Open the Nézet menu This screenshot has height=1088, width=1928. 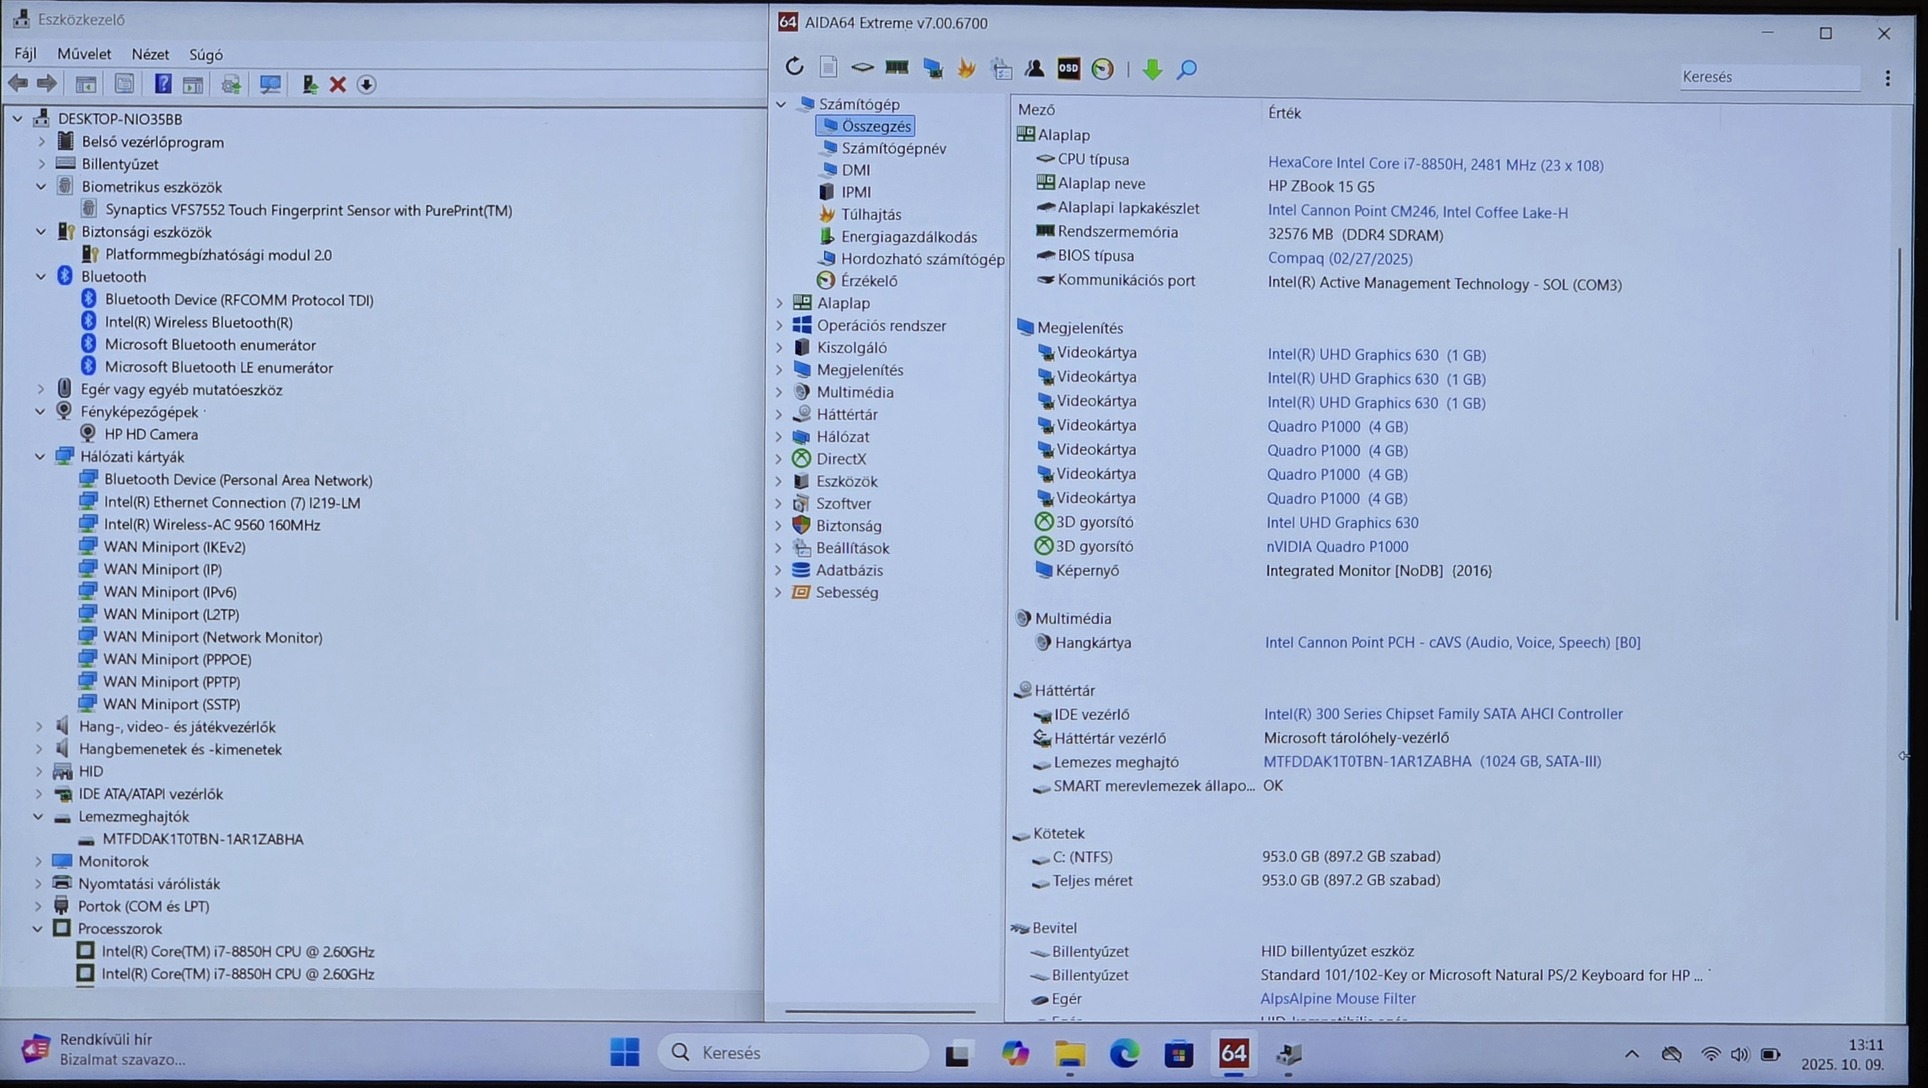pyautogui.click(x=150, y=54)
